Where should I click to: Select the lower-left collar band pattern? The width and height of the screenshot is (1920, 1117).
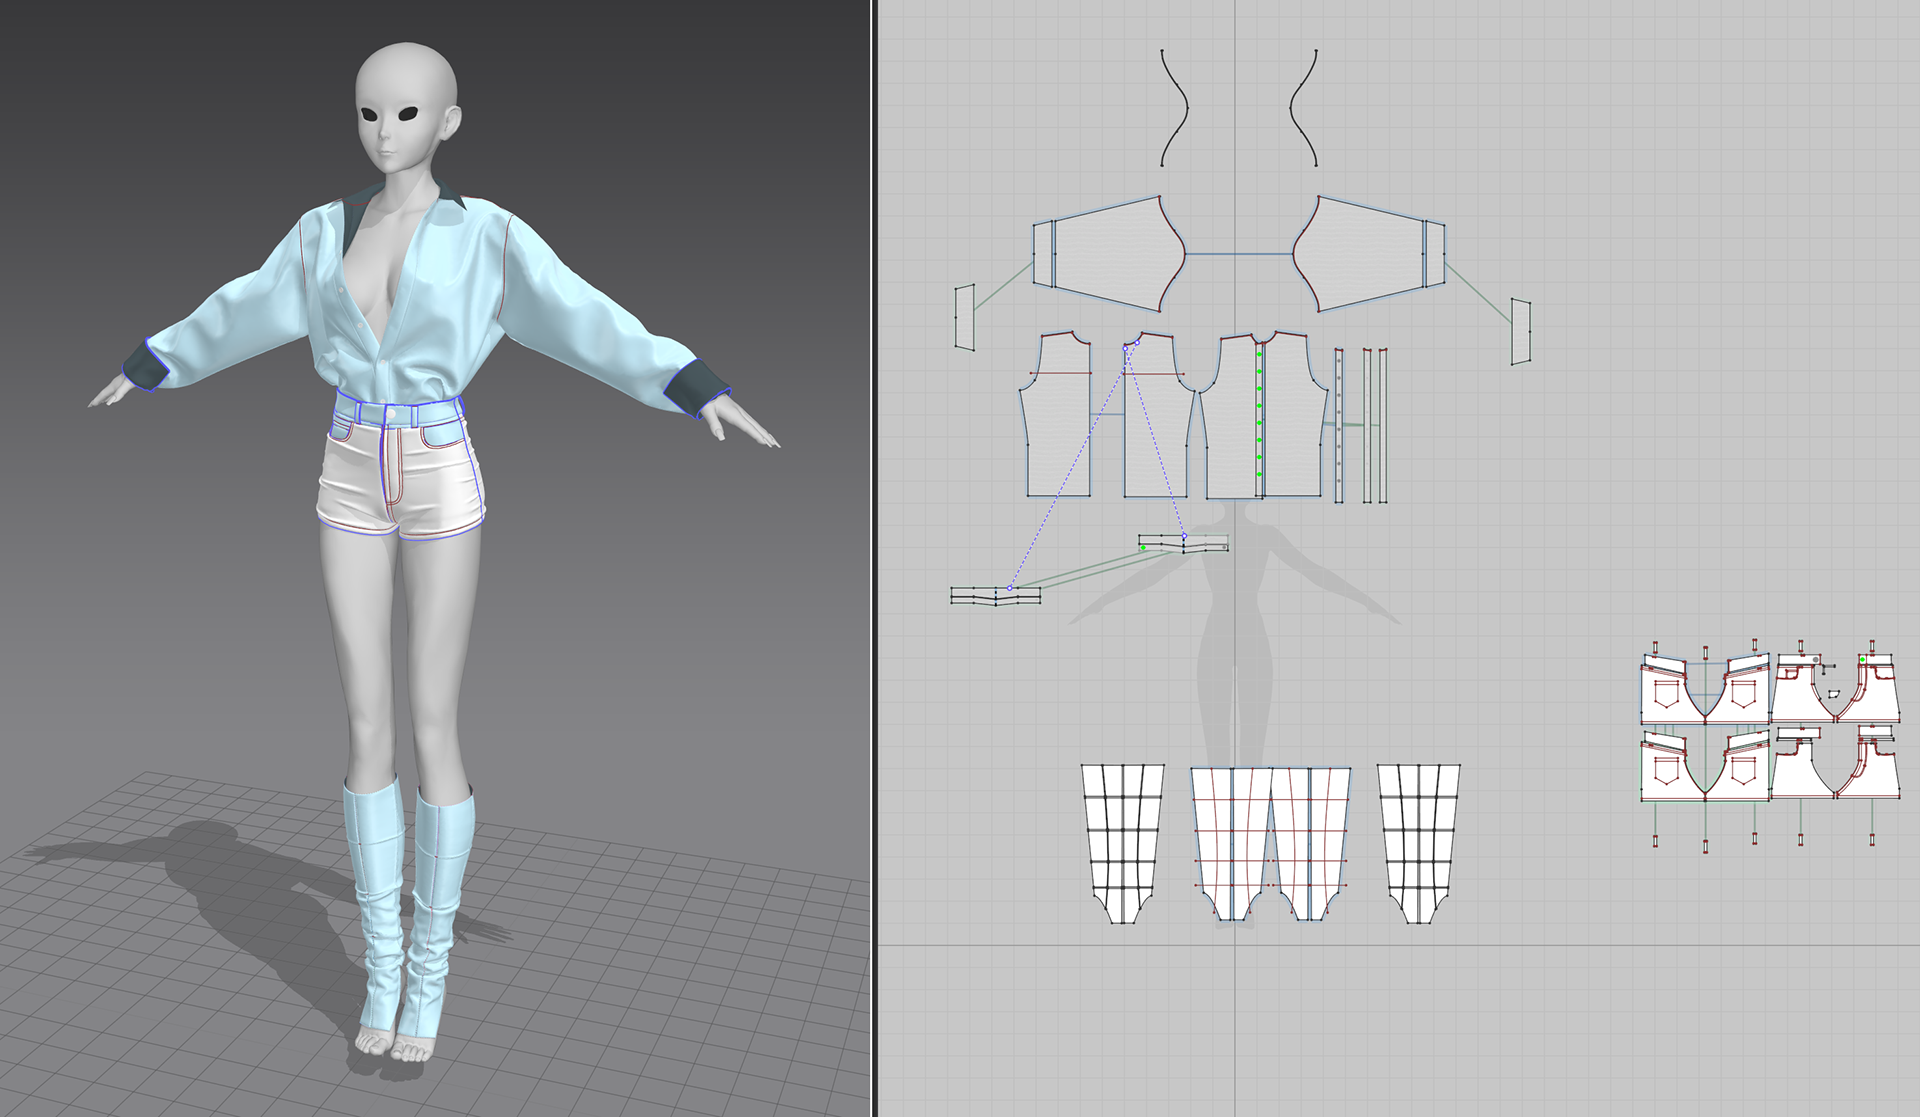996,595
